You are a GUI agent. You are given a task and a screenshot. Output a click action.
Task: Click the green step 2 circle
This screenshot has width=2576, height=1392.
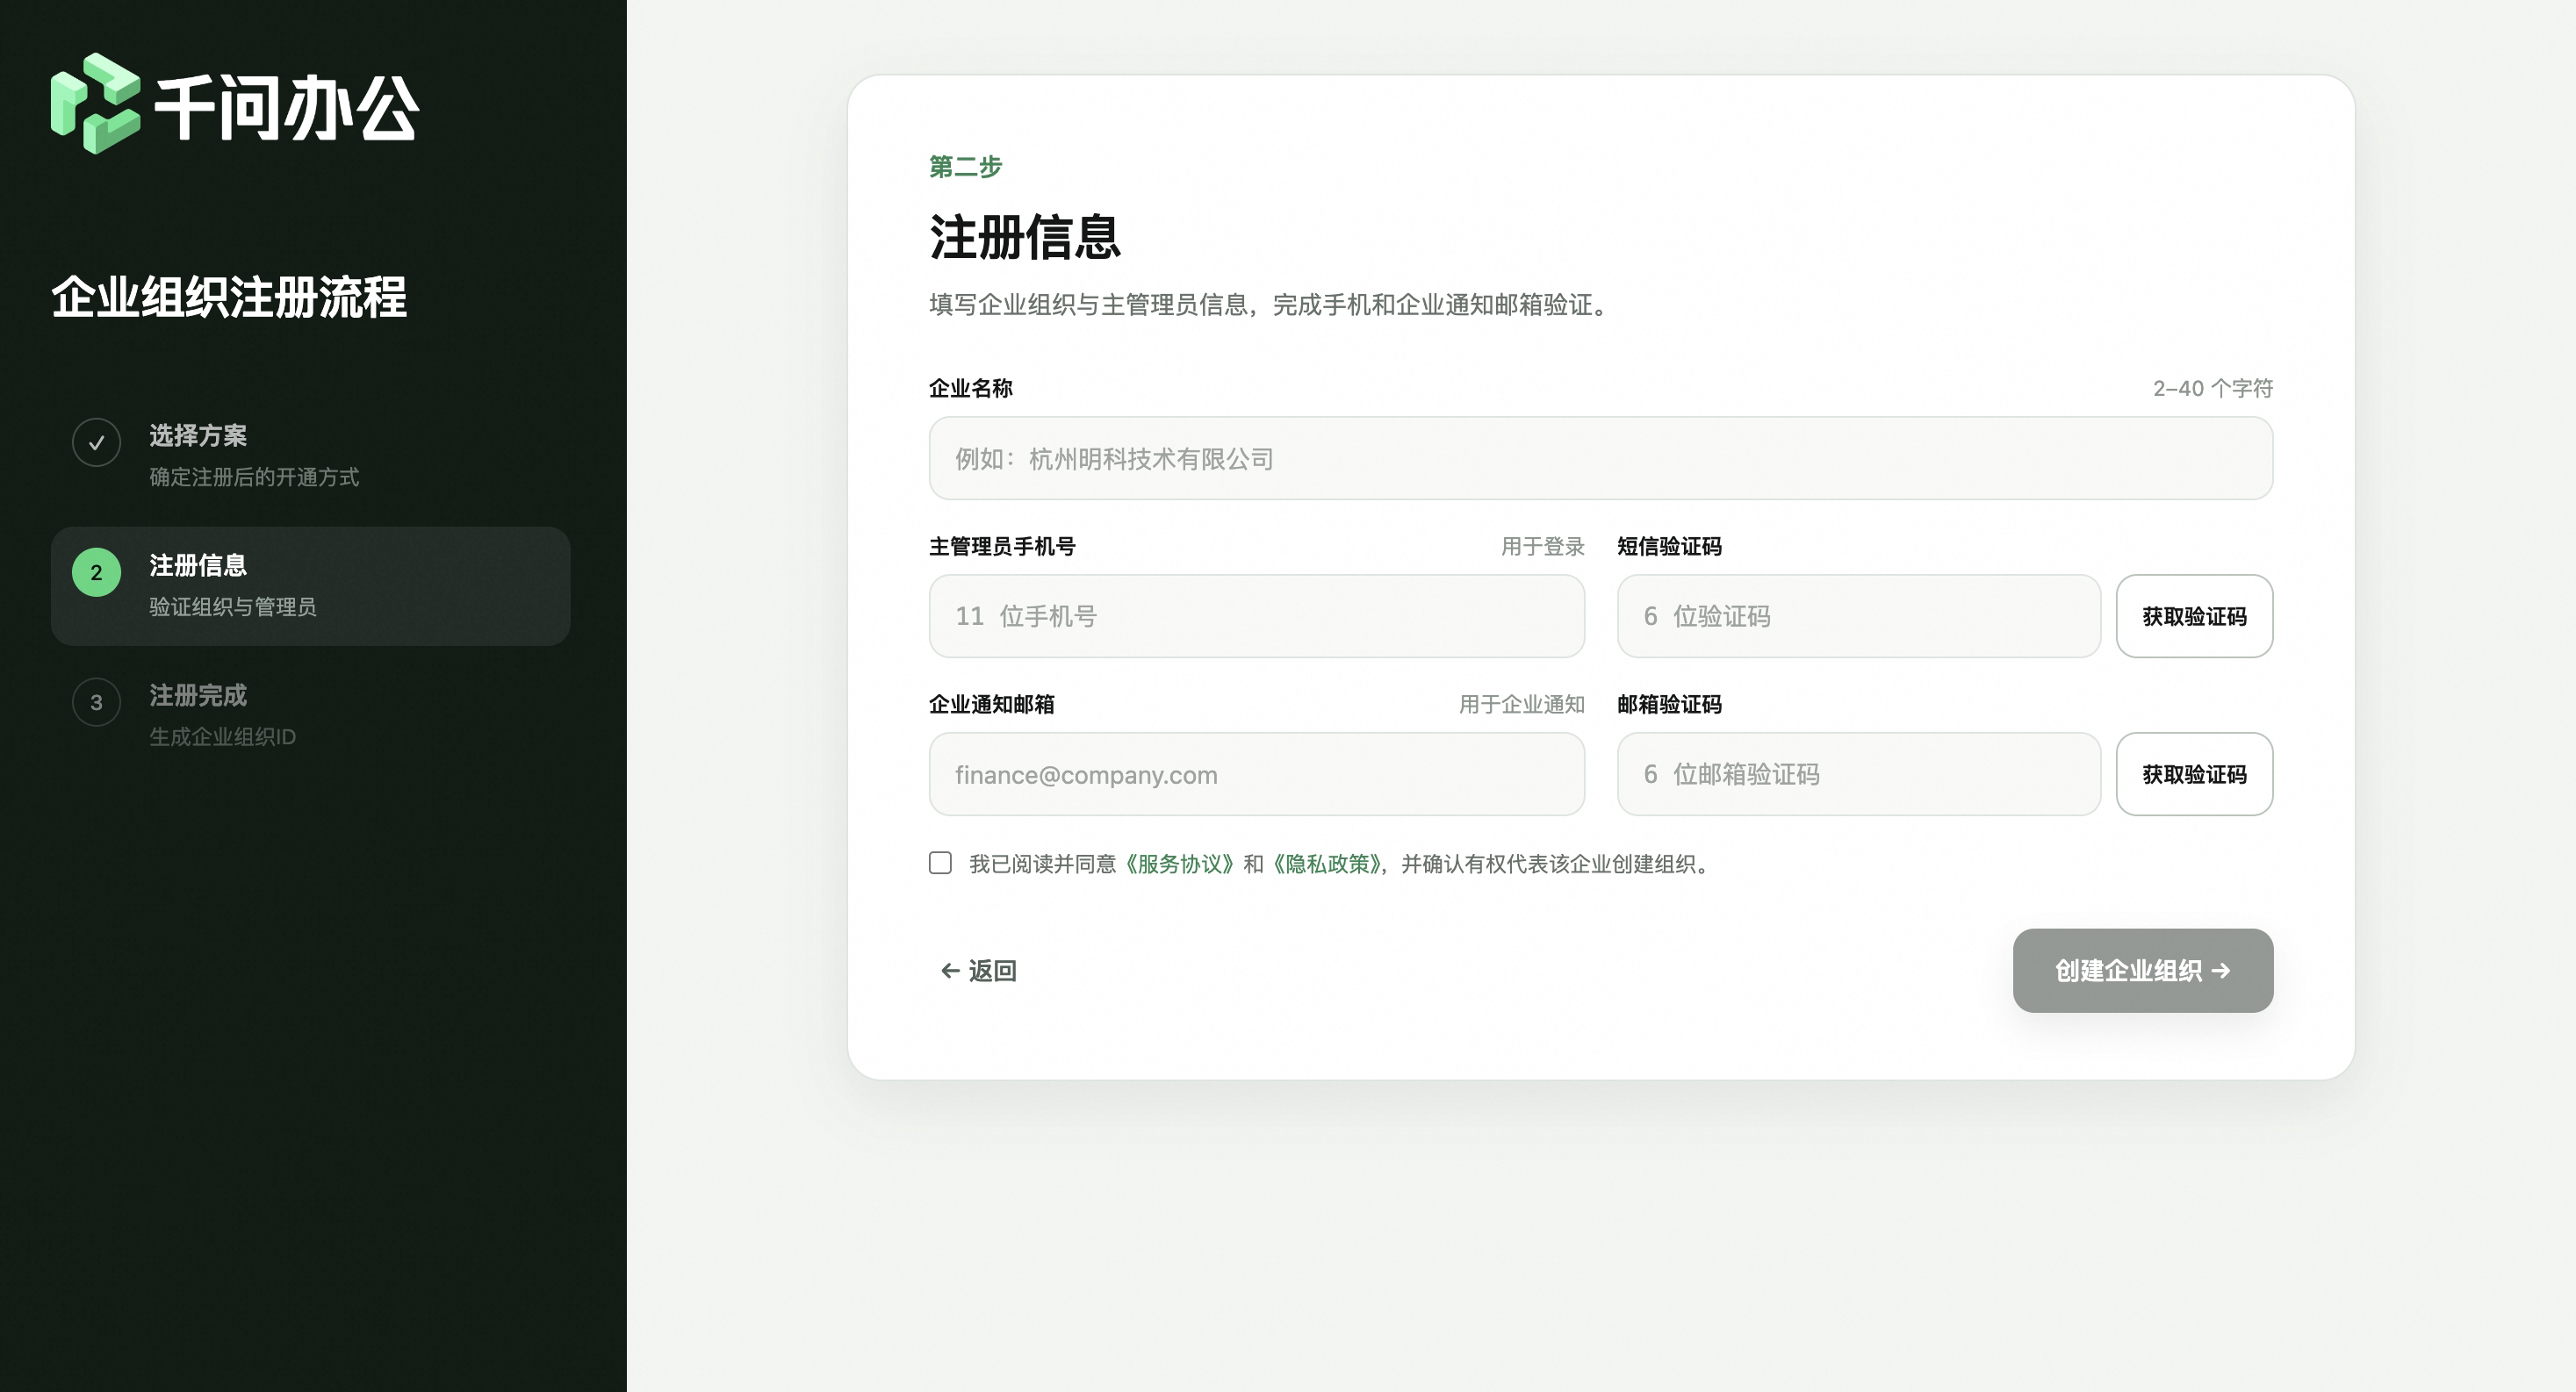coord(96,572)
